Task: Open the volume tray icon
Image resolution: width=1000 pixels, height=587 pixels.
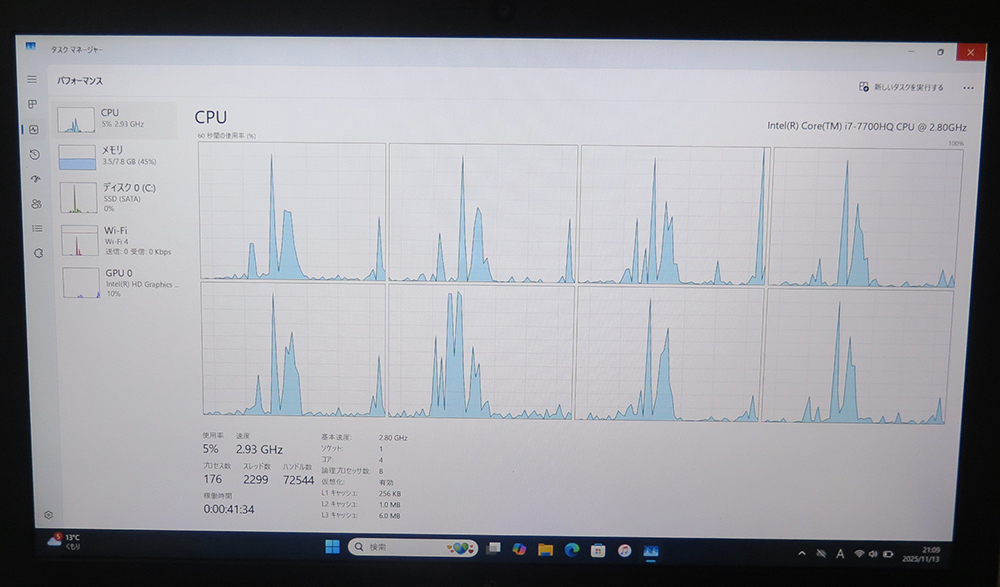Action: click(x=872, y=554)
